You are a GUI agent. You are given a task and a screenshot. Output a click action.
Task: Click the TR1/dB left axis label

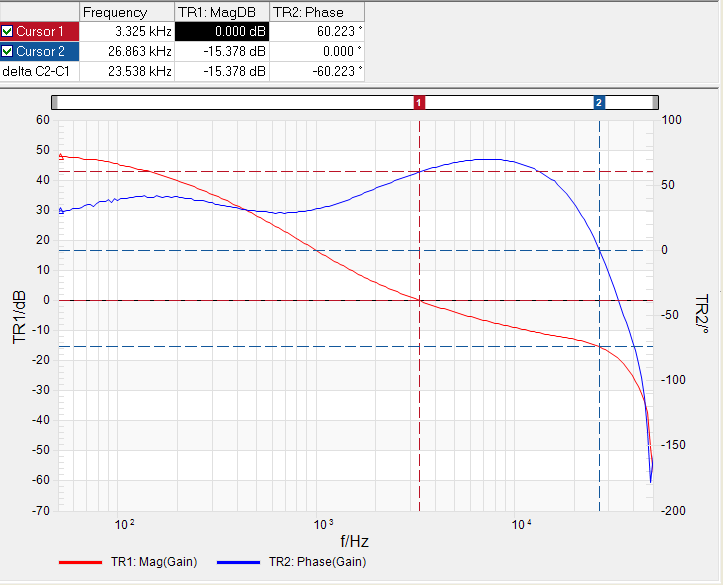click(x=19, y=317)
